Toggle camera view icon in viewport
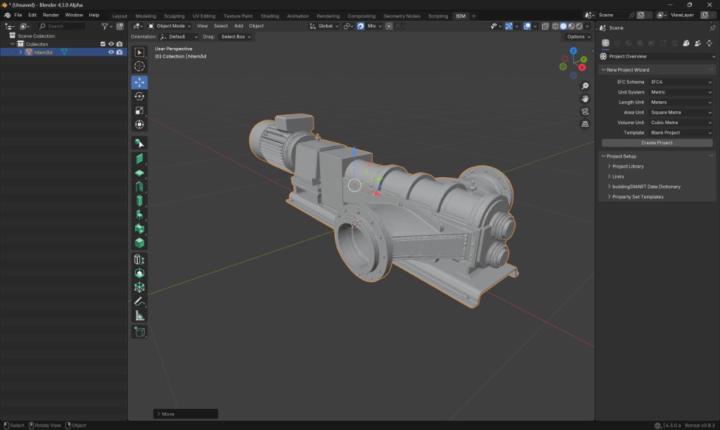720x430 pixels. click(x=585, y=112)
